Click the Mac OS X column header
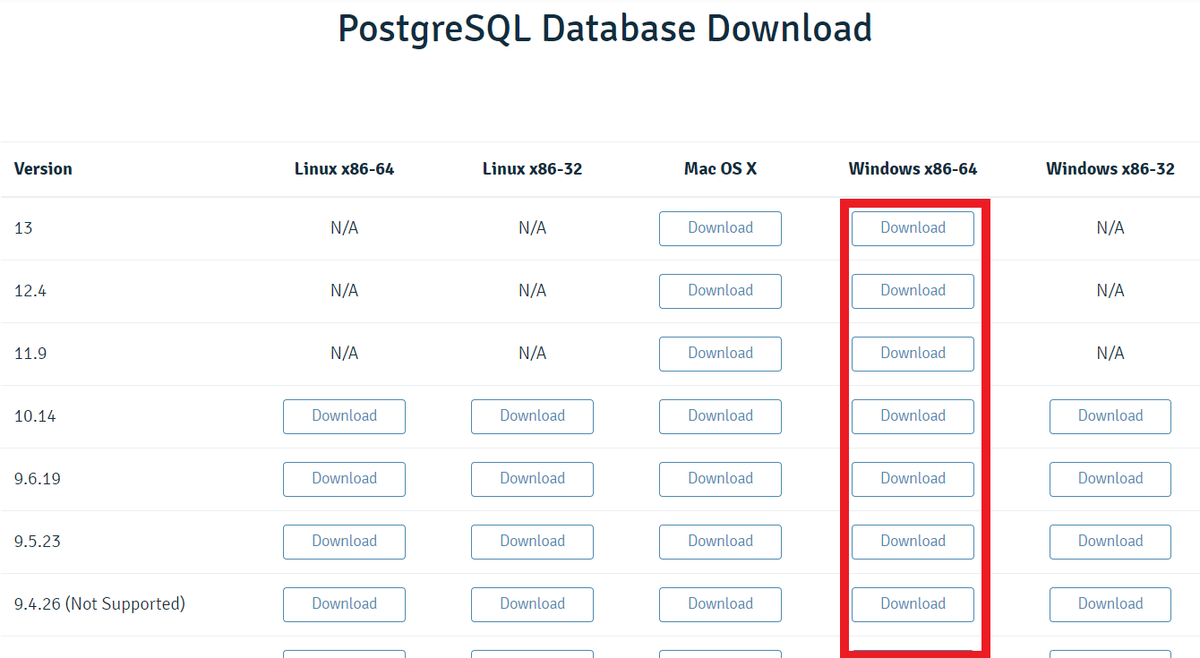The width and height of the screenshot is (1200, 658). [x=720, y=169]
